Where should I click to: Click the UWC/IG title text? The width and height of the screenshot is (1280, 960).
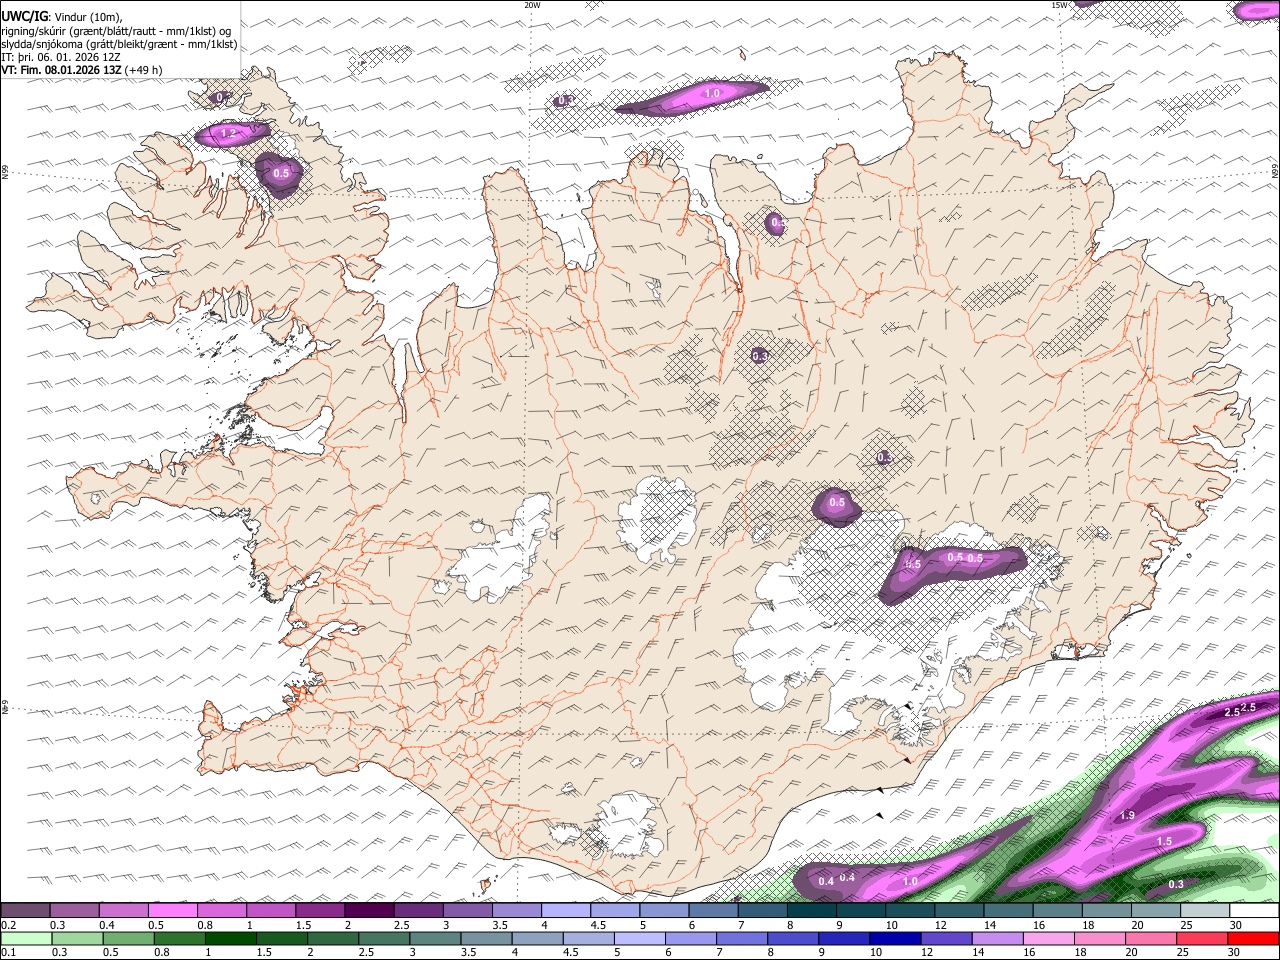[25, 16]
